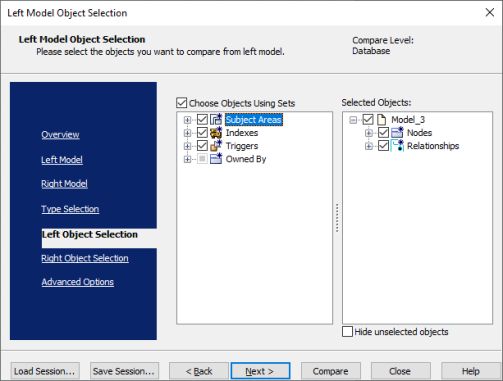The image size is (503, 381).
Task: Expand the Subject Areas tree node
Action: [187, 120]
